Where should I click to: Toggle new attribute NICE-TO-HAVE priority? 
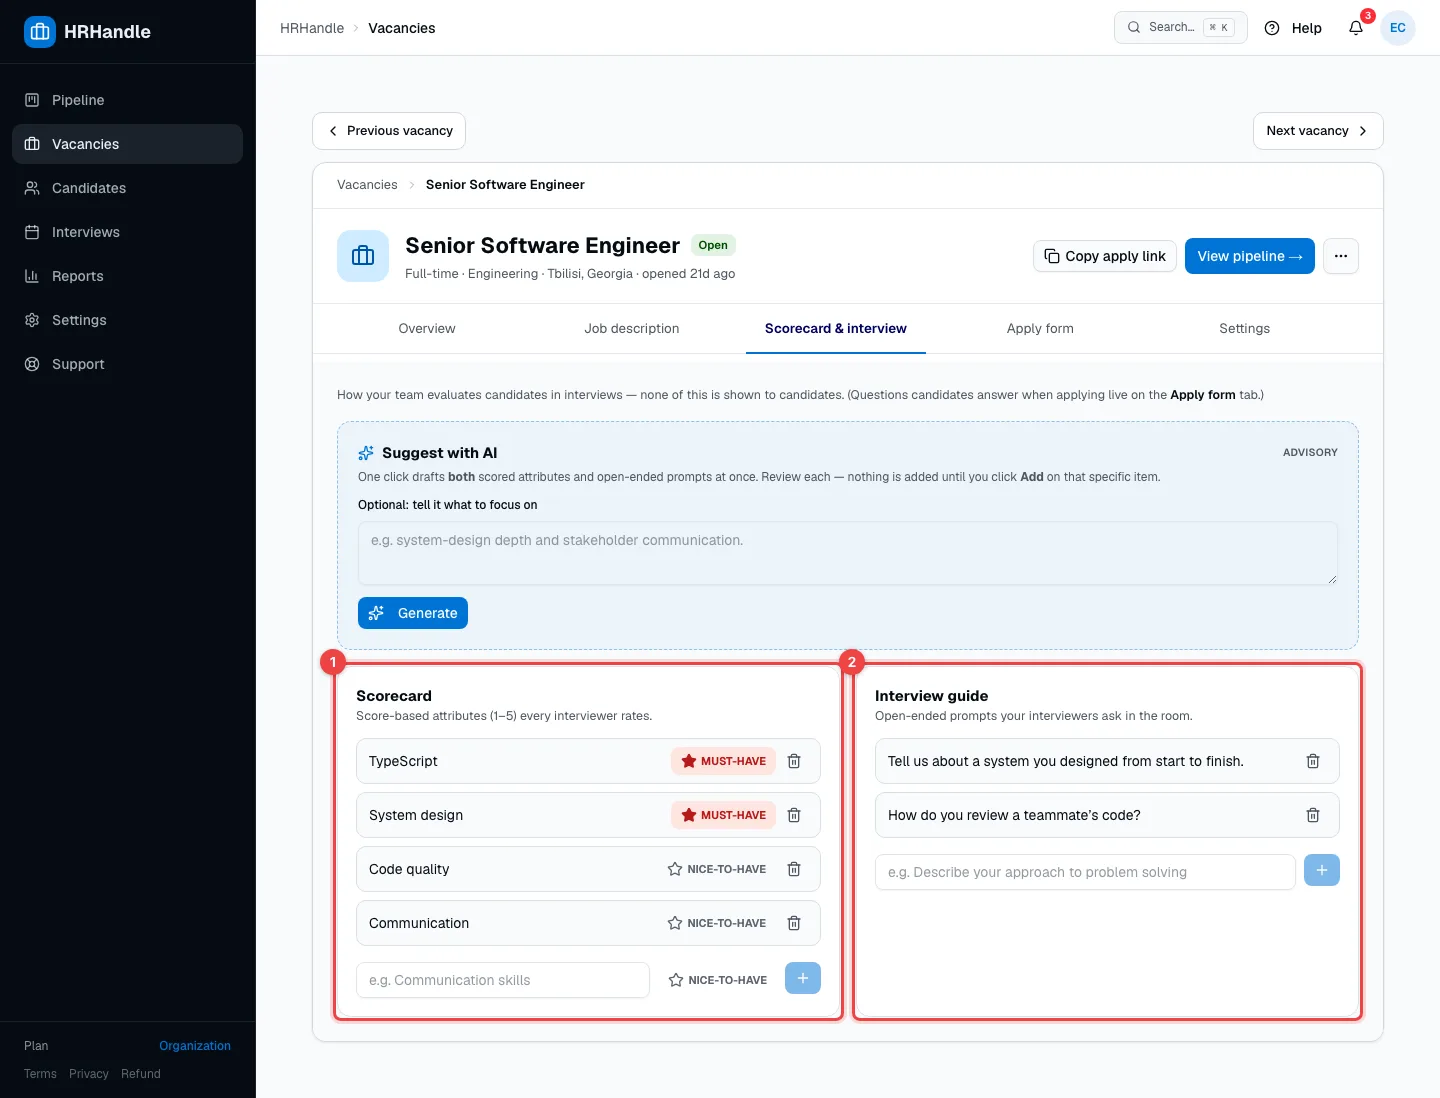[718, 980]
